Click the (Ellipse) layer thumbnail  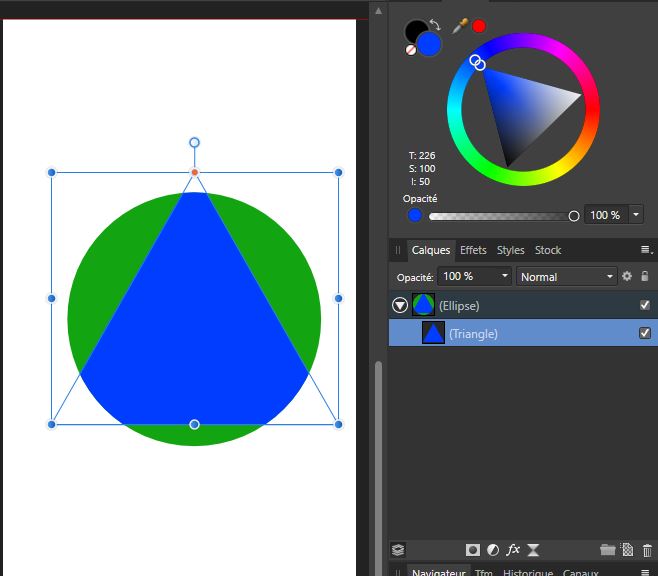[x=423, y=305]
